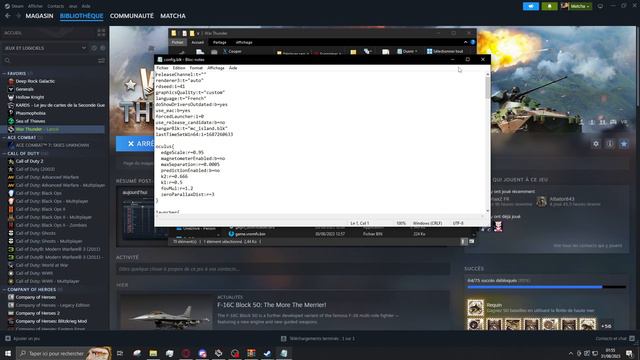Open Notepad Format menu
Screen dimensions: 640x360
[x=196, y=68]
